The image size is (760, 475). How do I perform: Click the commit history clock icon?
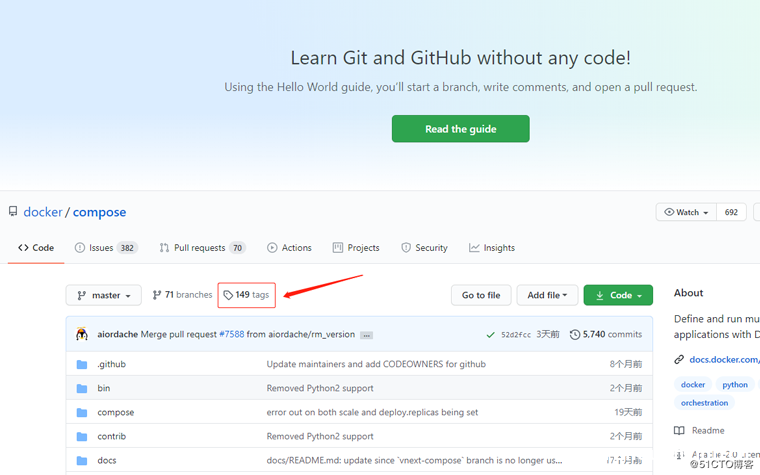coord(575,334)
